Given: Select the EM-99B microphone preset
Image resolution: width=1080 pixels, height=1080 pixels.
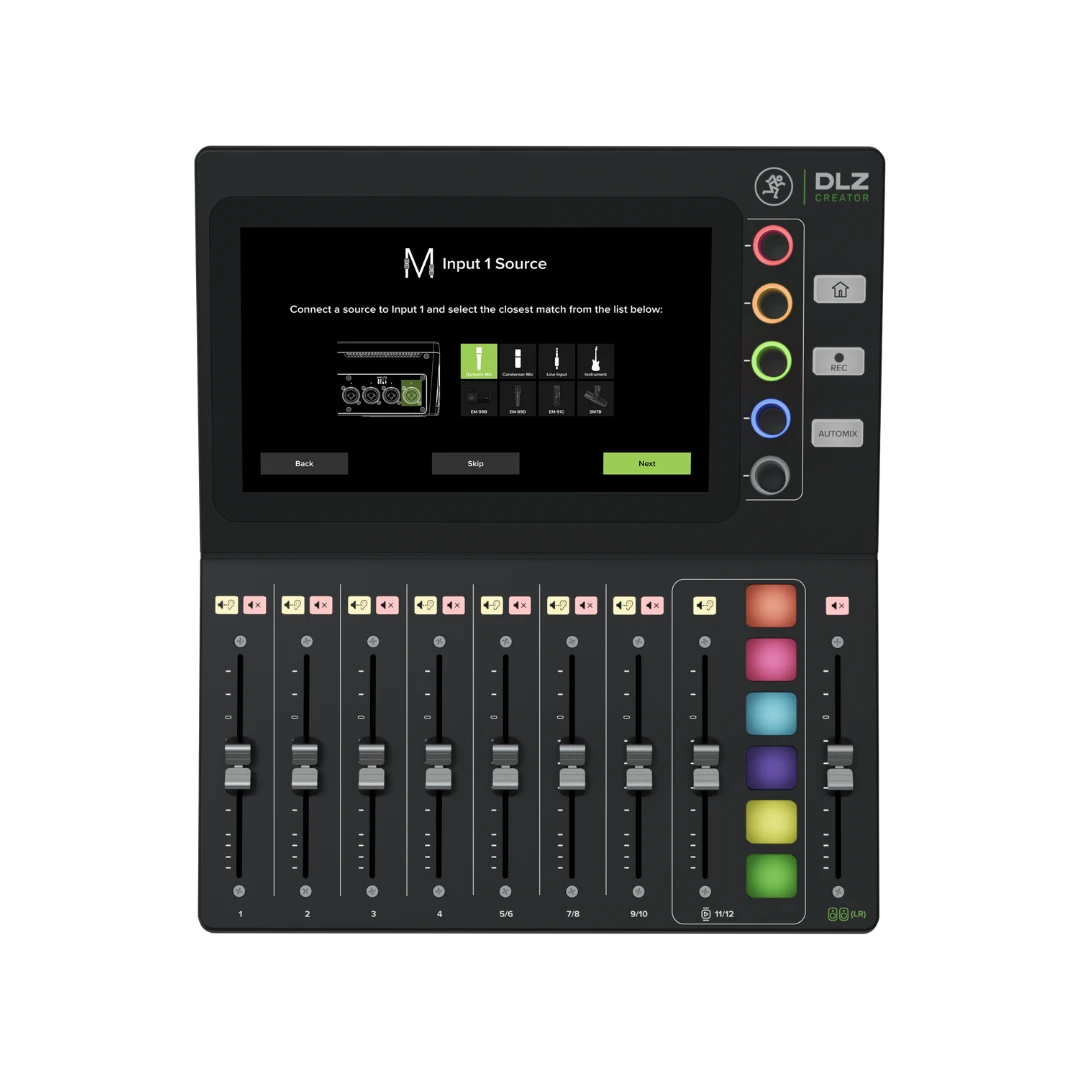Looking at the screenshot, I should pyautogui.click(x=478, y=398).
